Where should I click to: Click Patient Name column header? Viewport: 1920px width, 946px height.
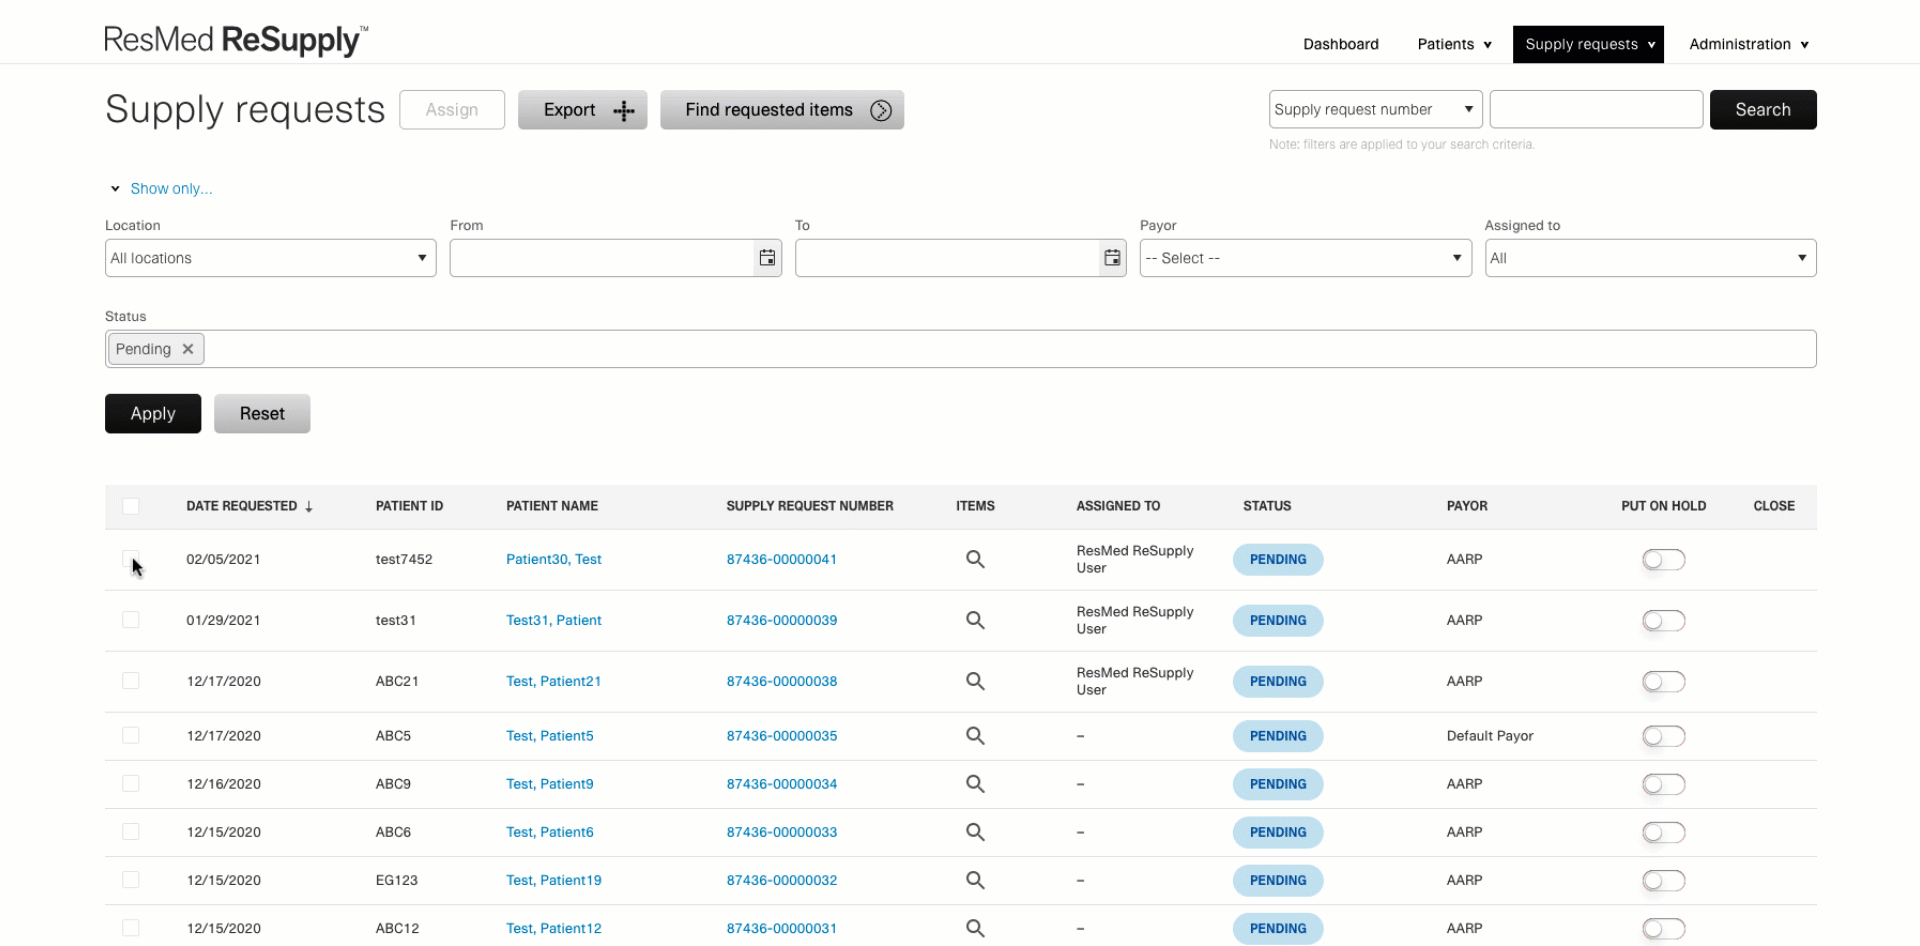click(x=552, y=506)
